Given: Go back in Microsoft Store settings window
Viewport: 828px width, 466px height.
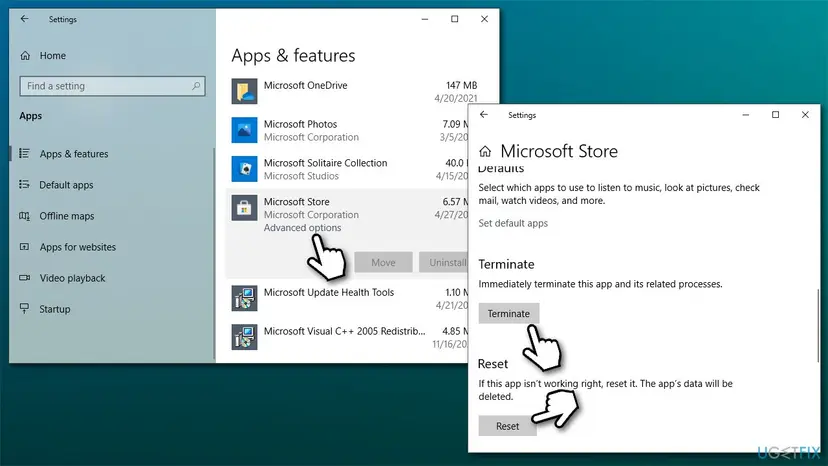Looking at the screenshot, I should pos(484,115).
